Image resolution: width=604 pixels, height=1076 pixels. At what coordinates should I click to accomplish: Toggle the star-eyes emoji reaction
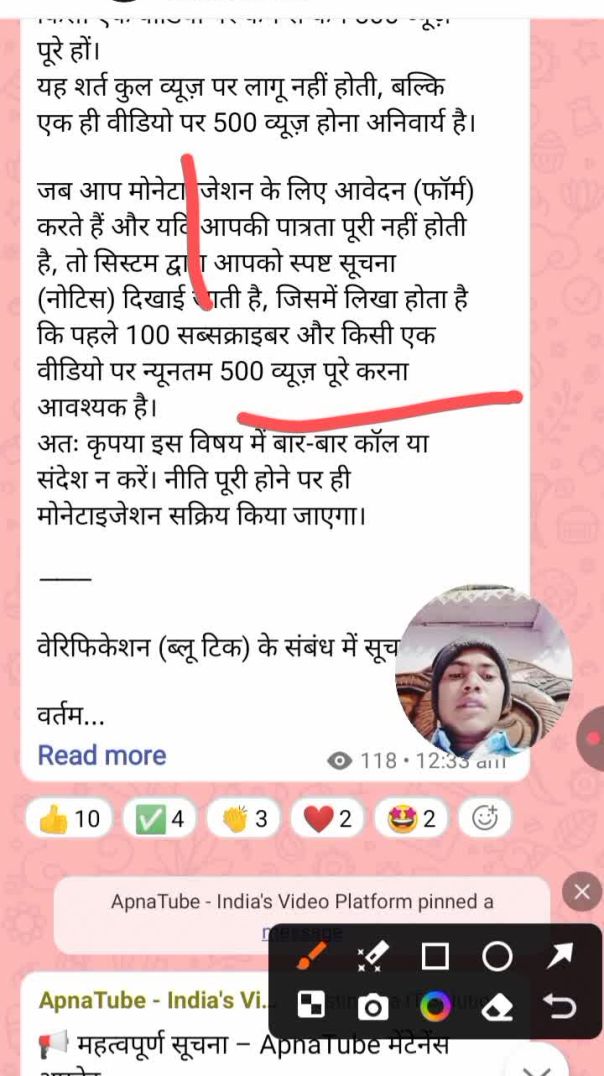[x=410, y=819]
